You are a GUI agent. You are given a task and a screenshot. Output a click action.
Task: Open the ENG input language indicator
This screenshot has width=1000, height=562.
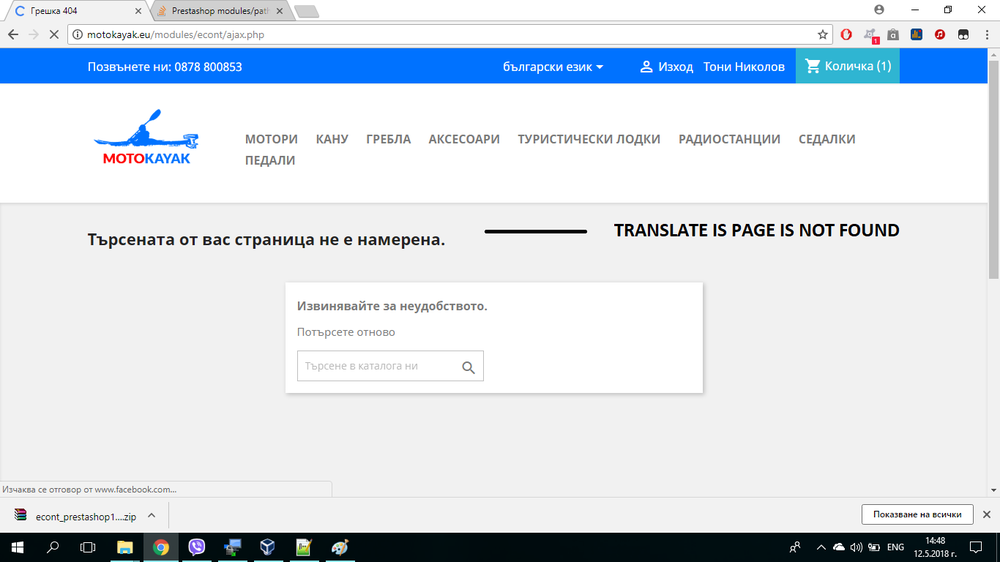point(895,547)
